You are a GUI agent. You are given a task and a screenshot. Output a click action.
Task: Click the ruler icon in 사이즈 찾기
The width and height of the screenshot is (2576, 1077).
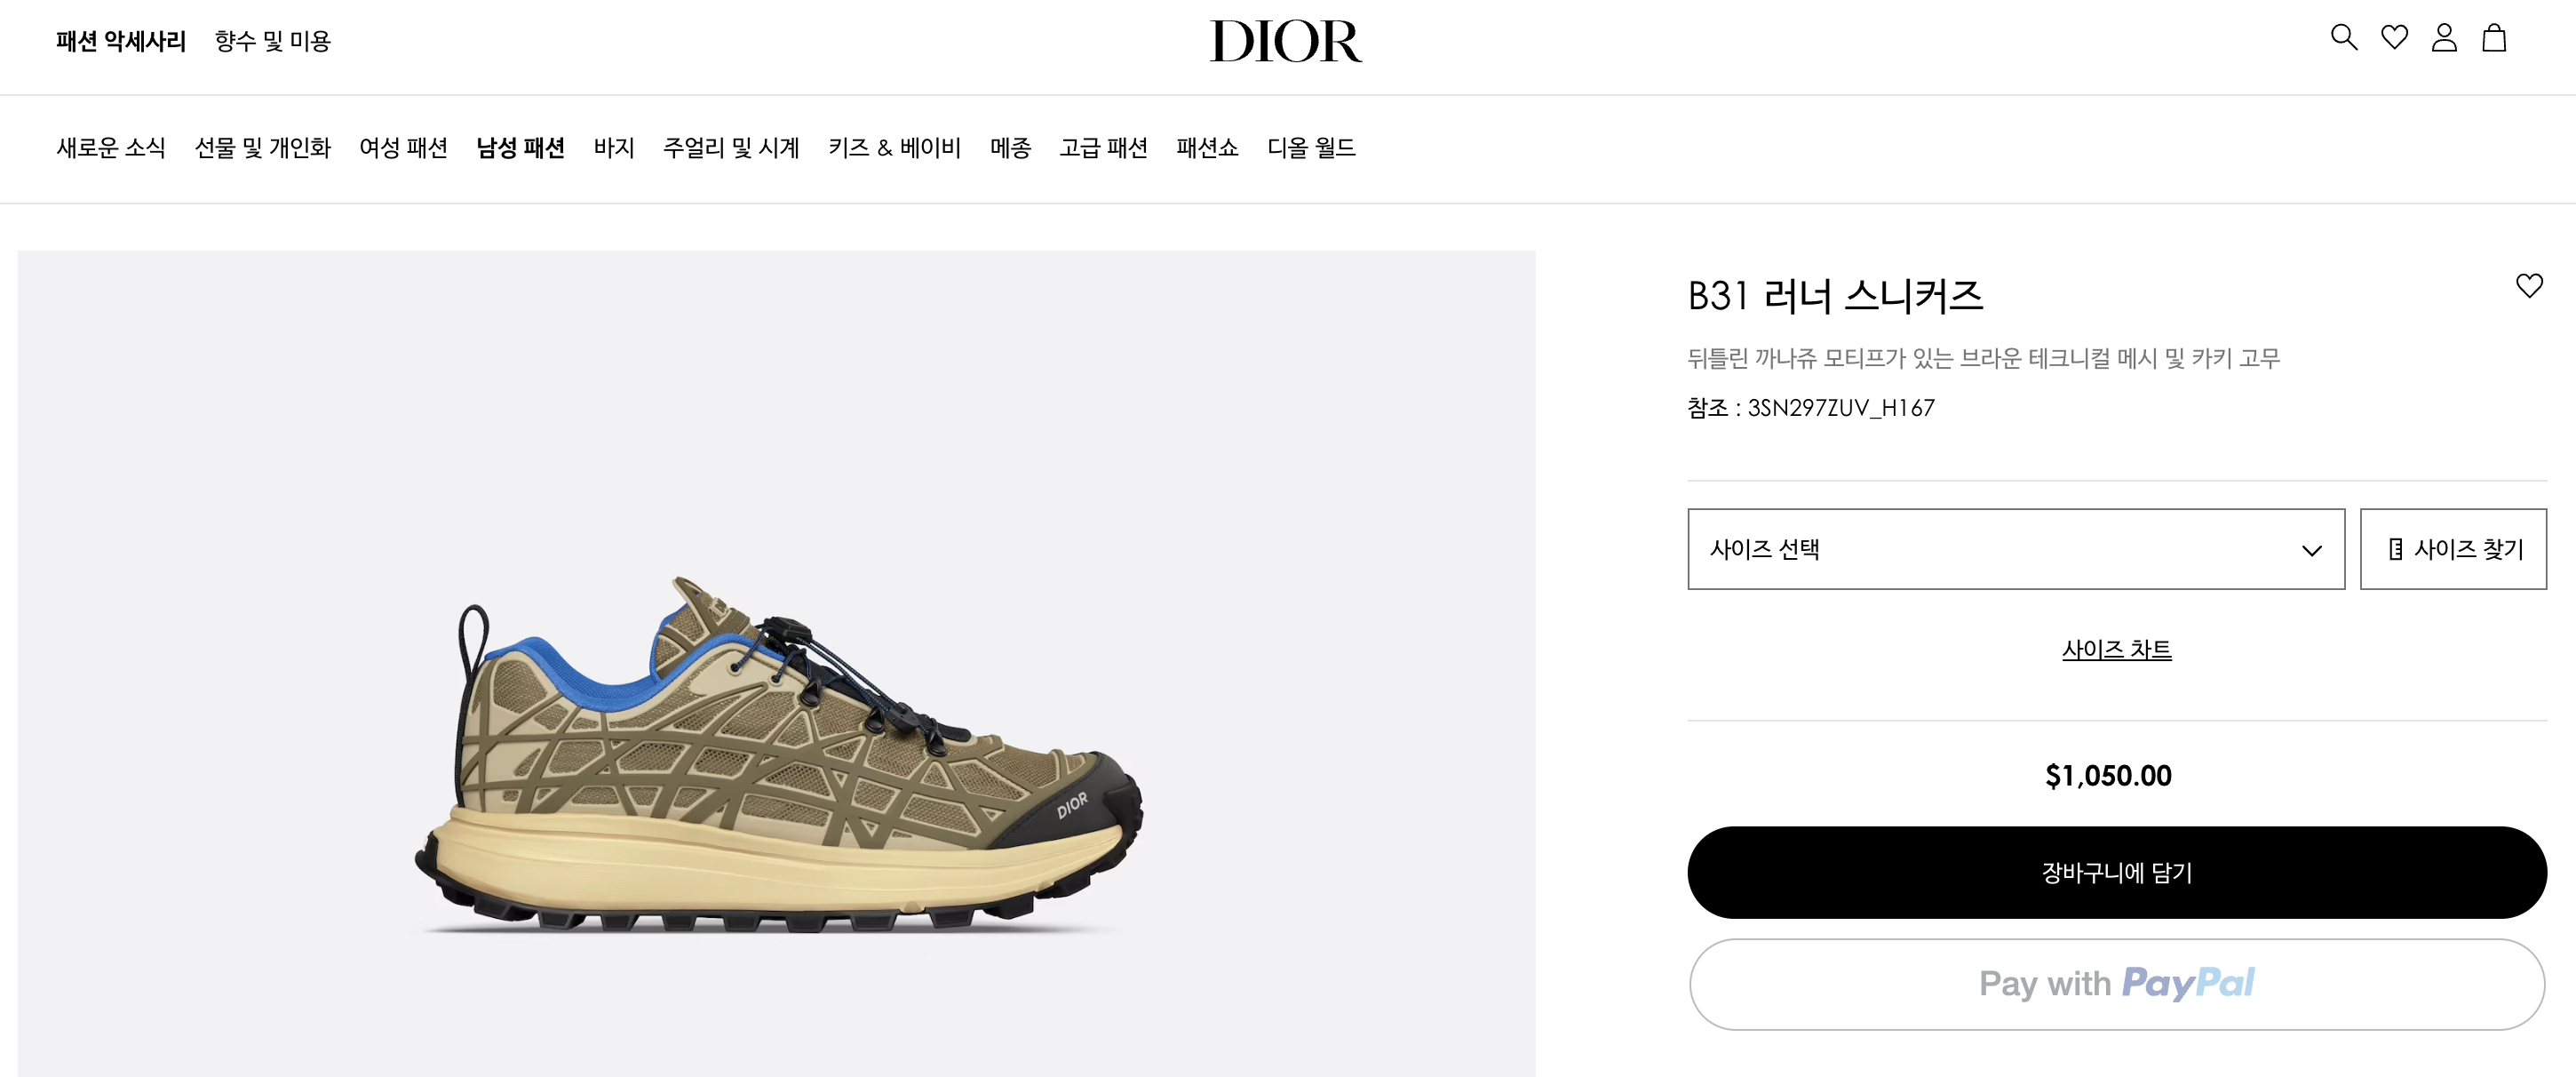coord(2396,549)
